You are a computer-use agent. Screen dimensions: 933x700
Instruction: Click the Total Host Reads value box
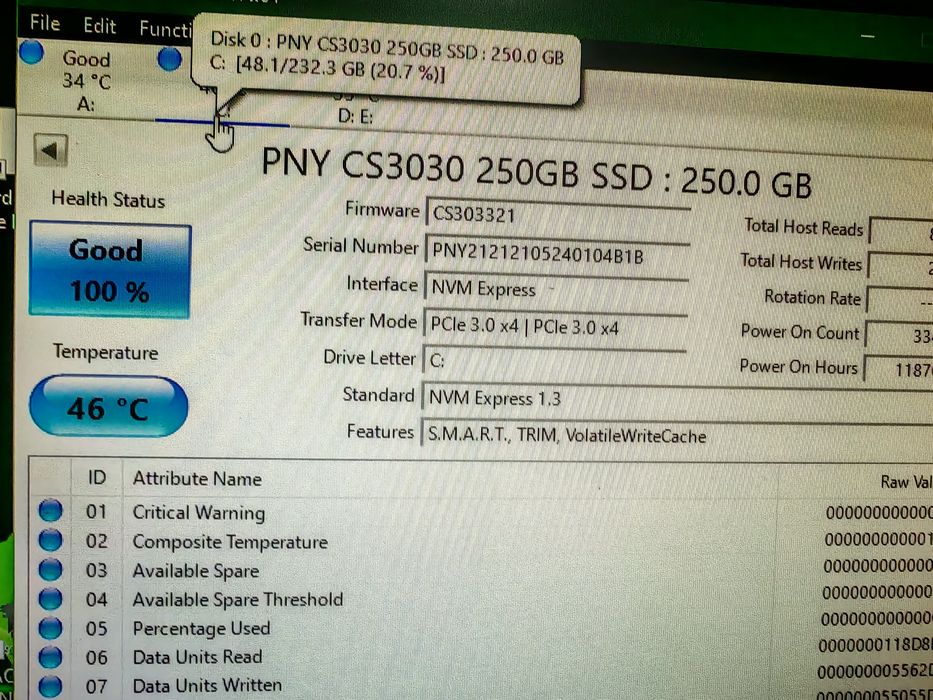[901, 232]
